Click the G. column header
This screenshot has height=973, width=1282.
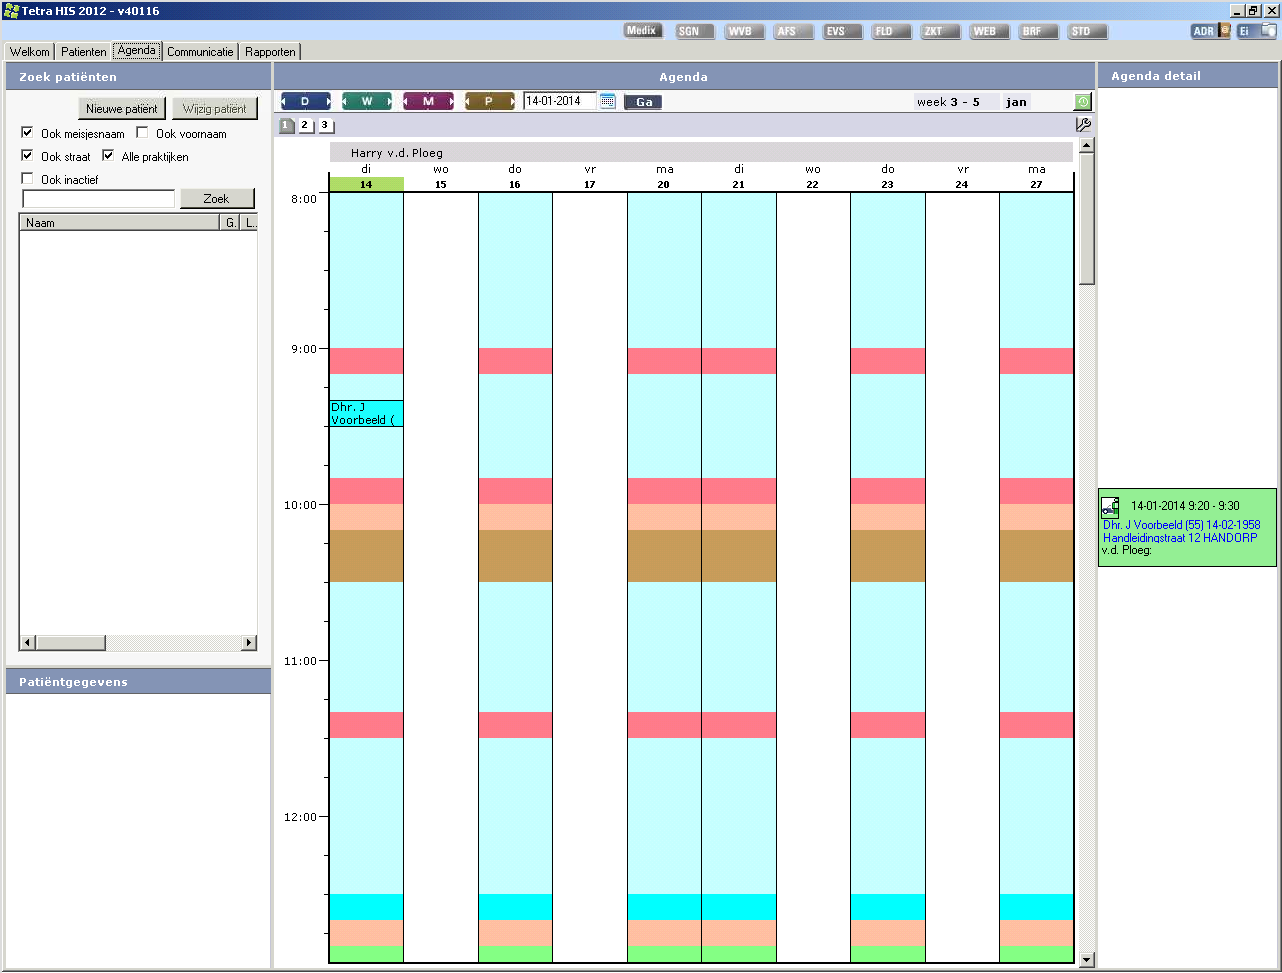231,223
